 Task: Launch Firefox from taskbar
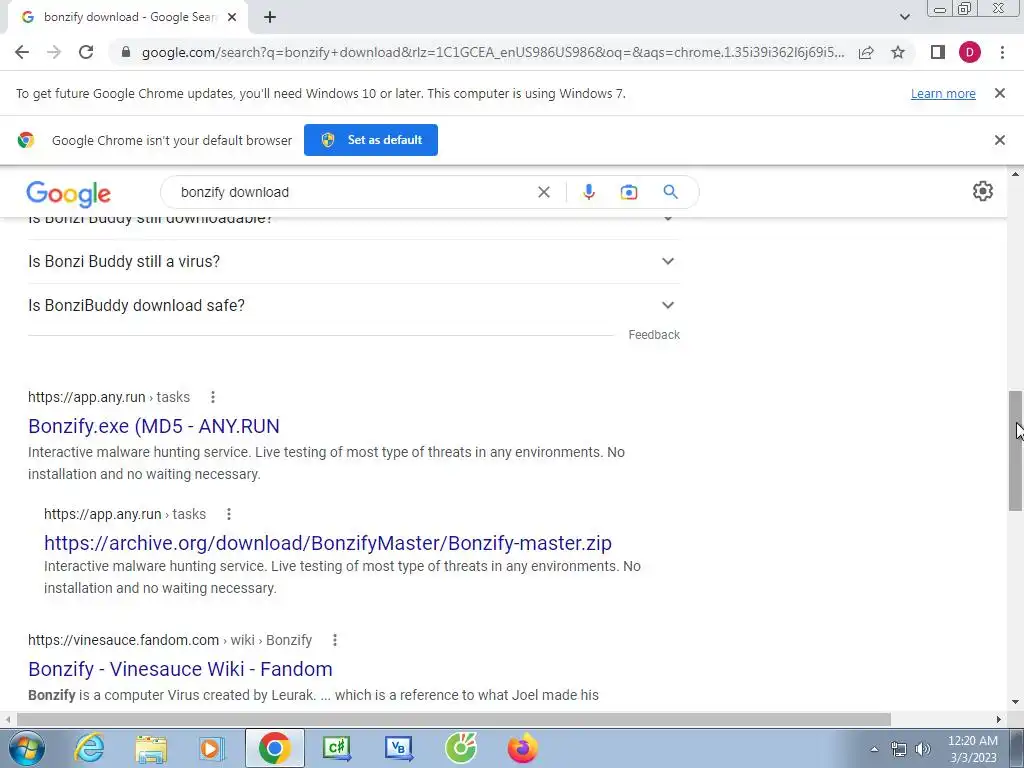coord(522,748)
